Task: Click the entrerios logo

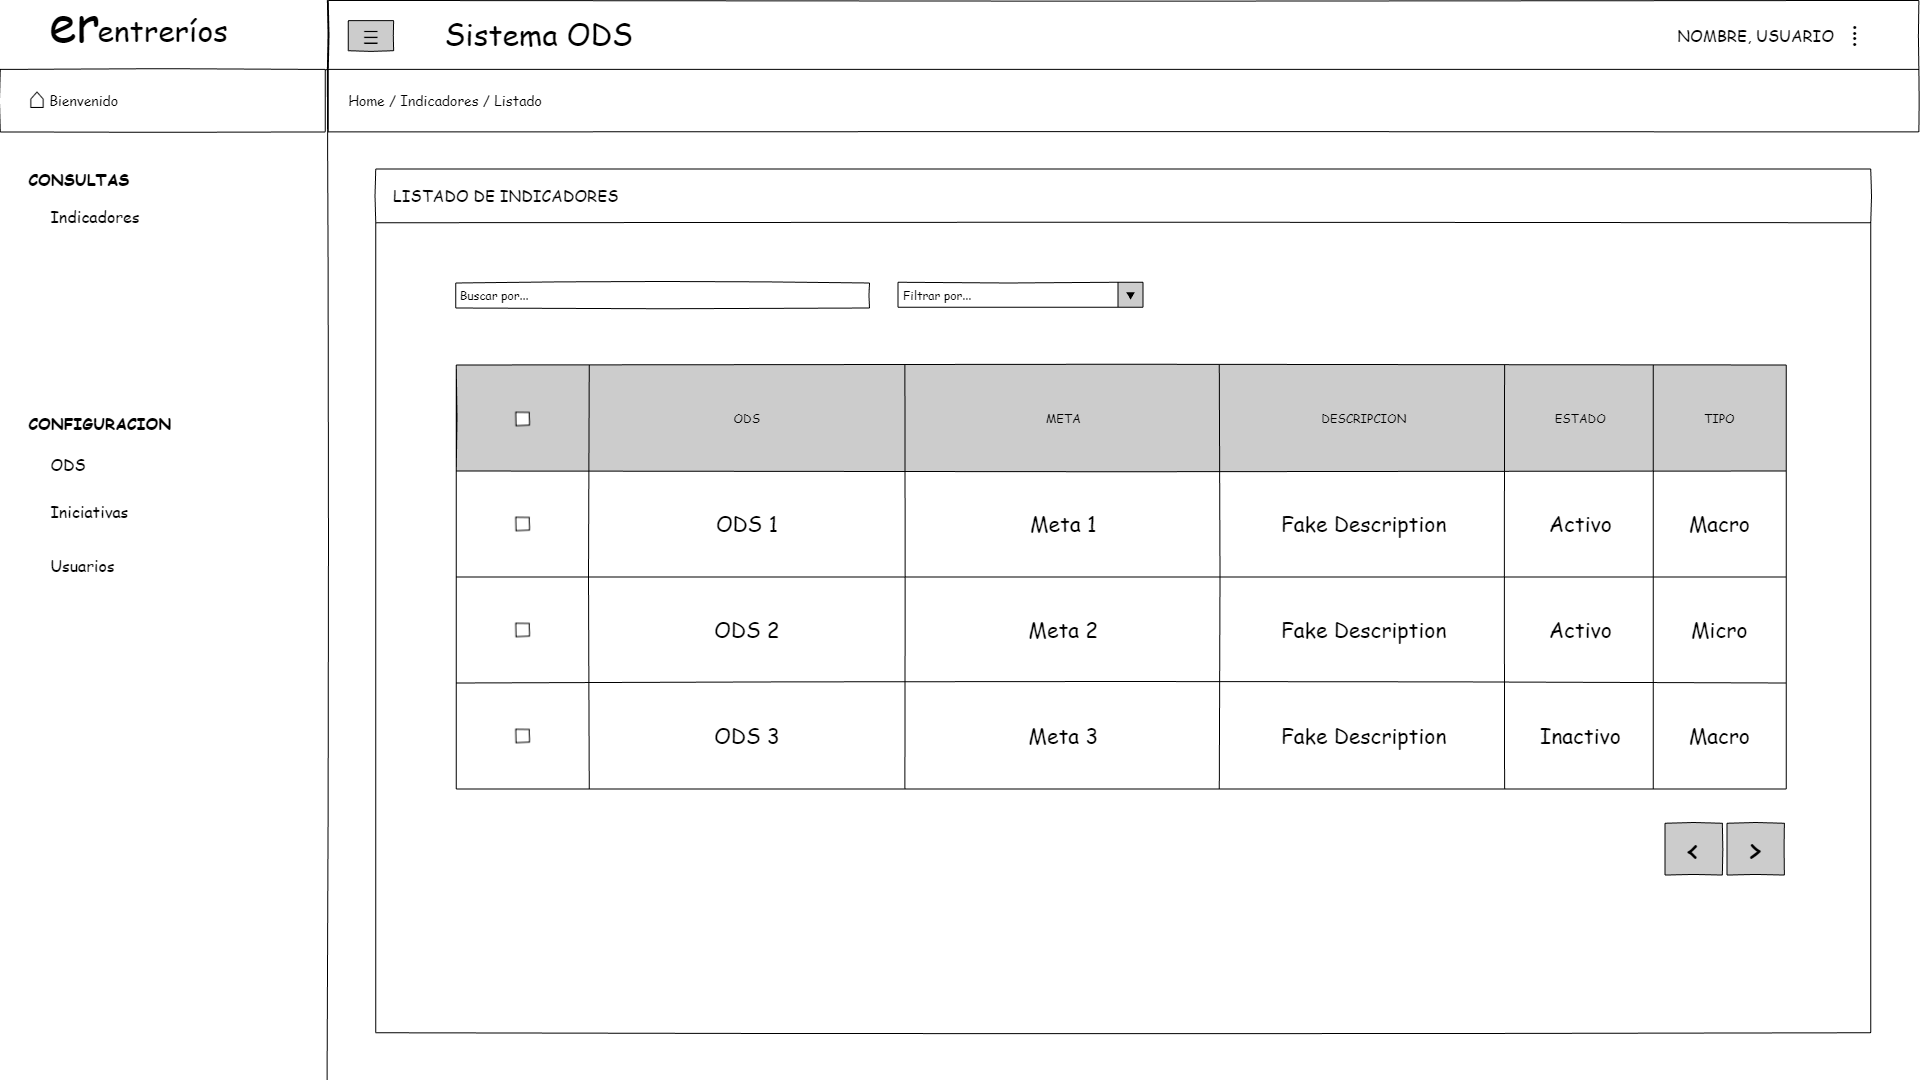Action: (x=139, y=30)
